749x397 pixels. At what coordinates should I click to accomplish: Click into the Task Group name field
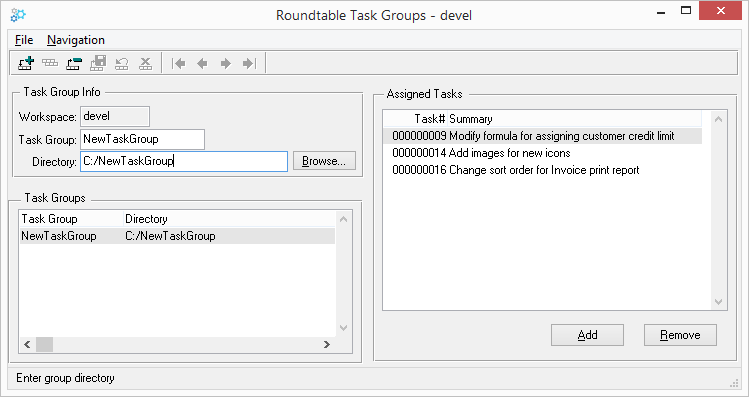point(142,139)
